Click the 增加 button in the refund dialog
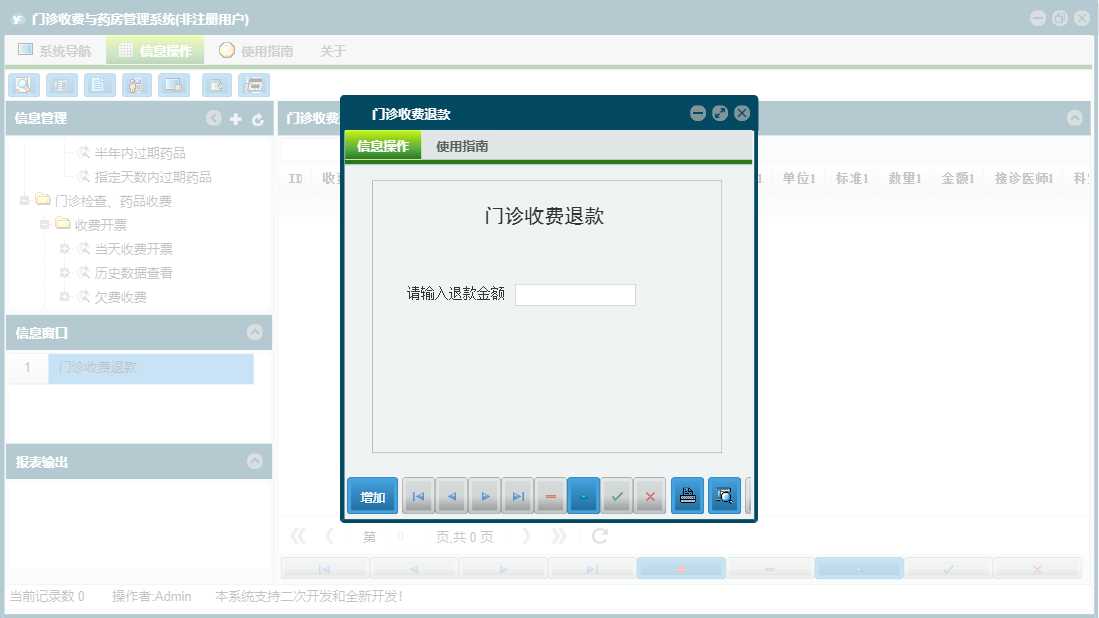 [371, 495]
